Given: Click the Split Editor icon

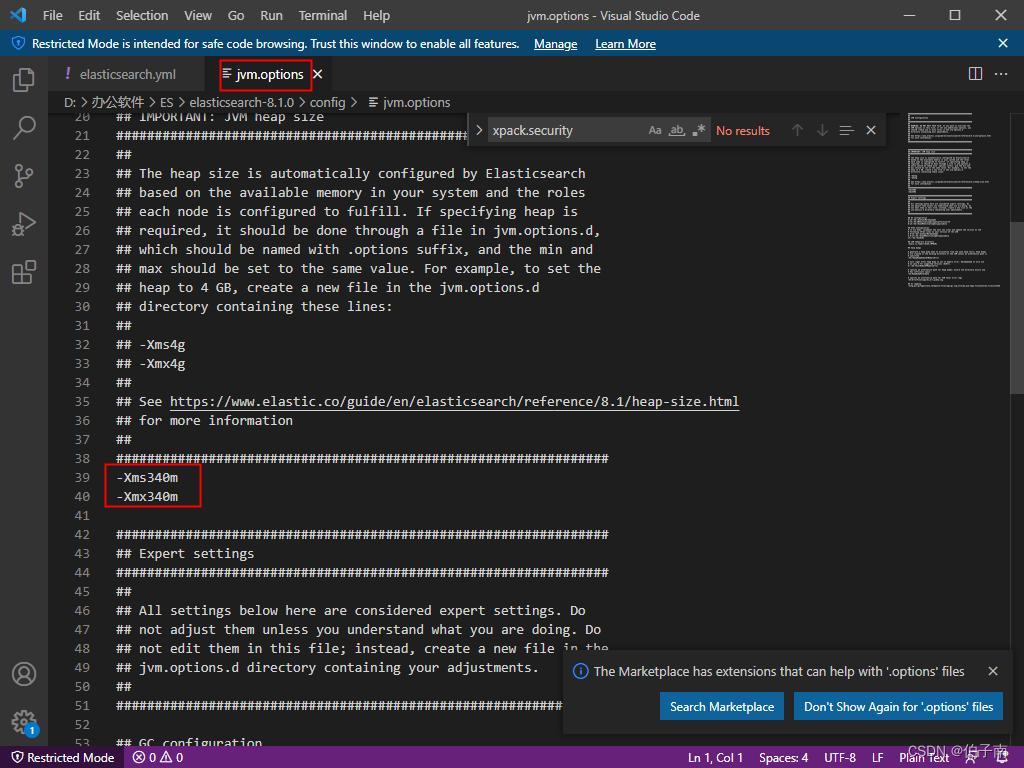Looking at the screenshot, I should [x=975, y=73].
